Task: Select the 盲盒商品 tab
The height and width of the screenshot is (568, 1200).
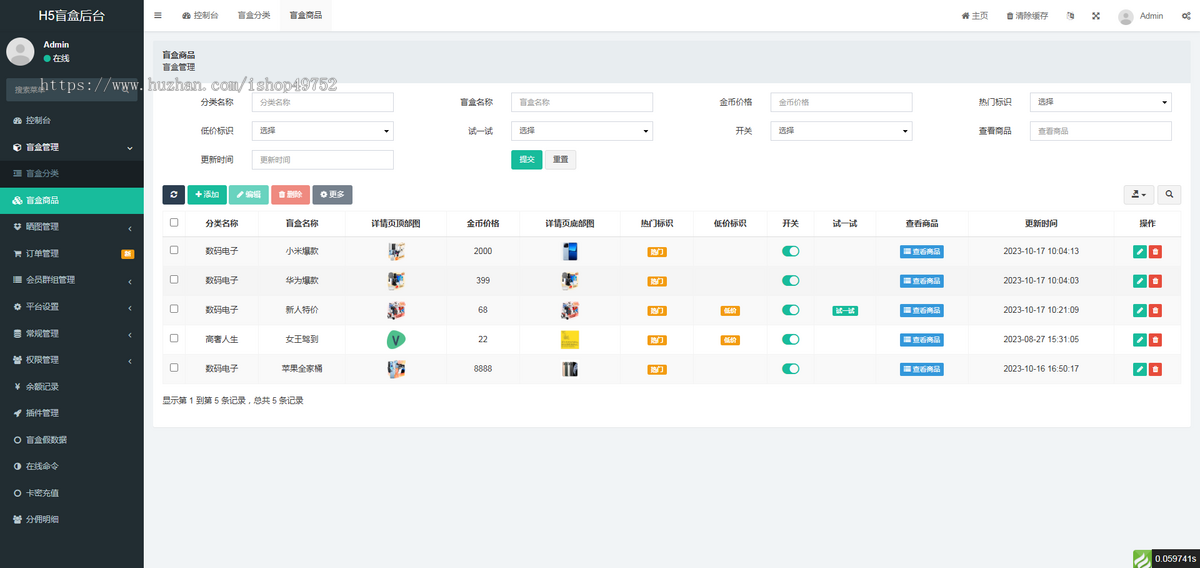Action: pos(305,16)
